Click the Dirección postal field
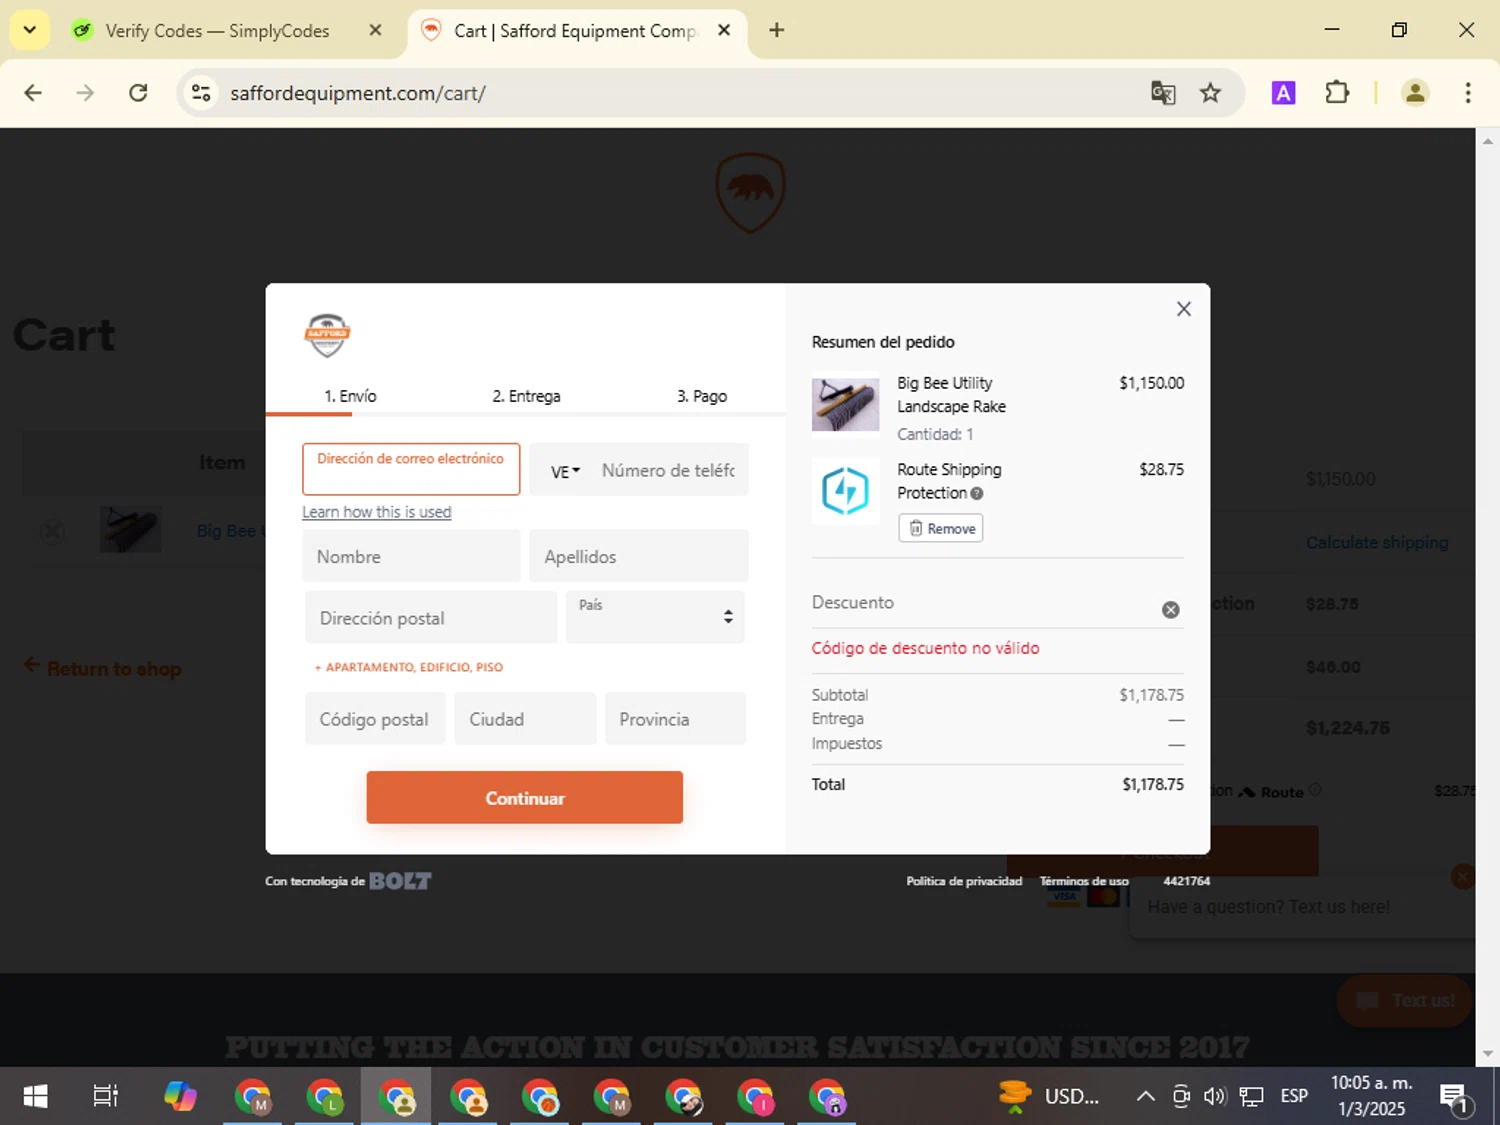This screenshot has height=1125, width=1500. [431, 617]
